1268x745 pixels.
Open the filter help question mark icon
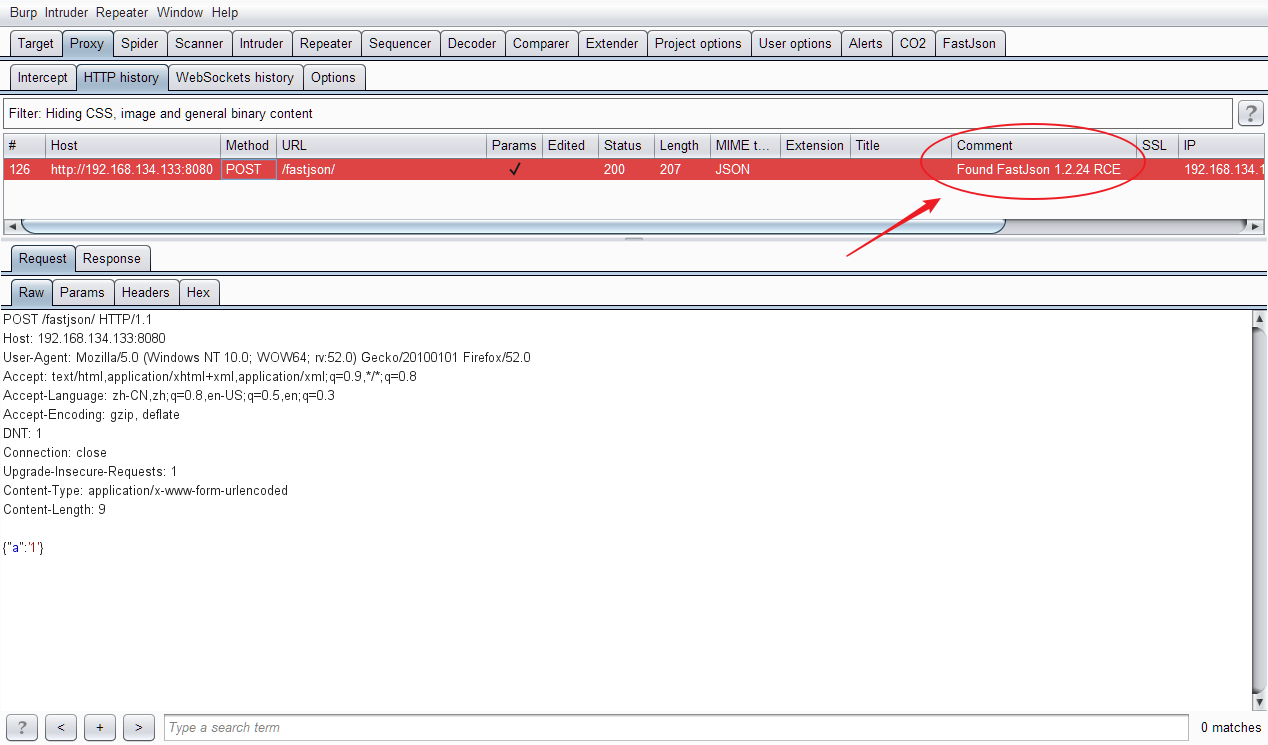tap(1250, 113)
